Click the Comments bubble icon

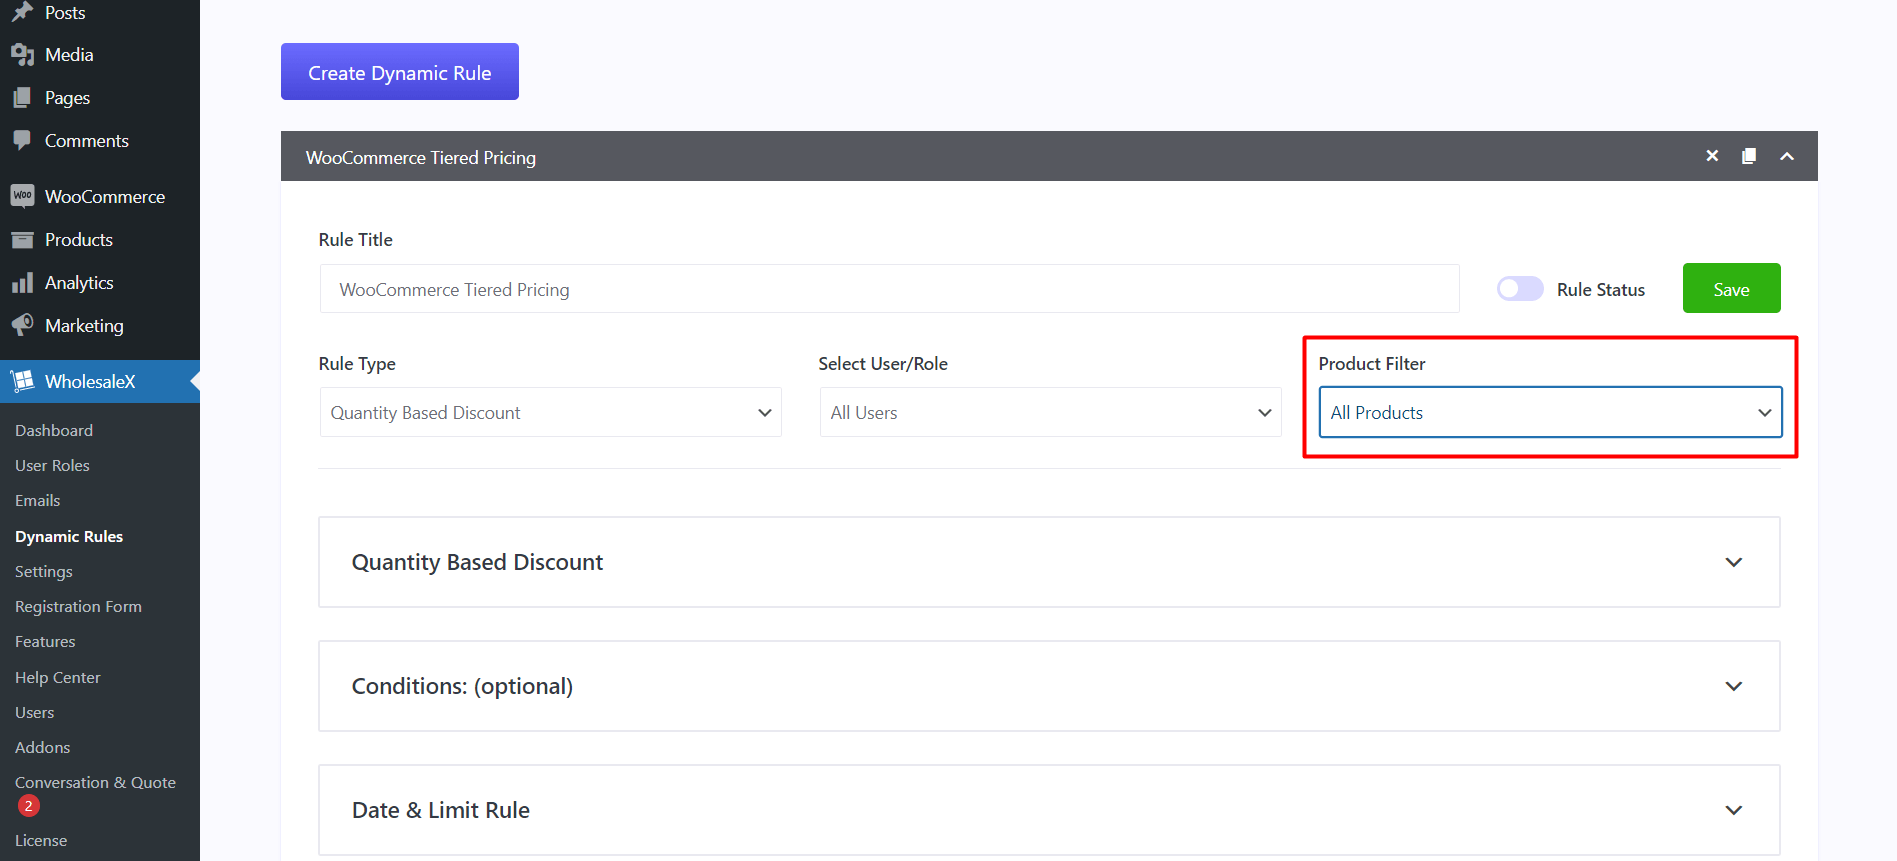[x=22, y=140]
